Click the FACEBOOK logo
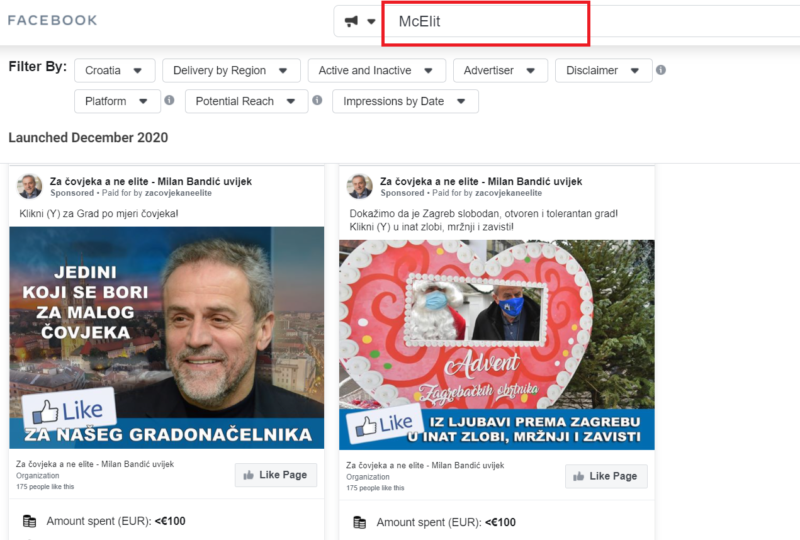 [x=52, y=20]
